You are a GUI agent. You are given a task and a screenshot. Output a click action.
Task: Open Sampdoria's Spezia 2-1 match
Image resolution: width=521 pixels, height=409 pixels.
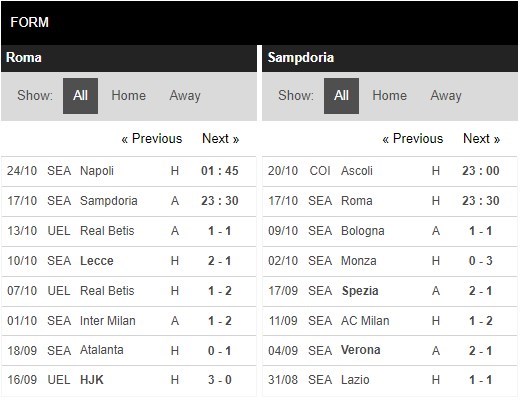coord(390,291)
